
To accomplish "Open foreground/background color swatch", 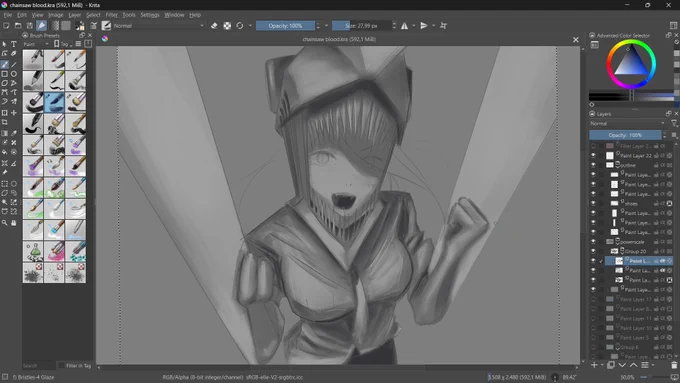I will pyautogui.click(x=80, y=26).
